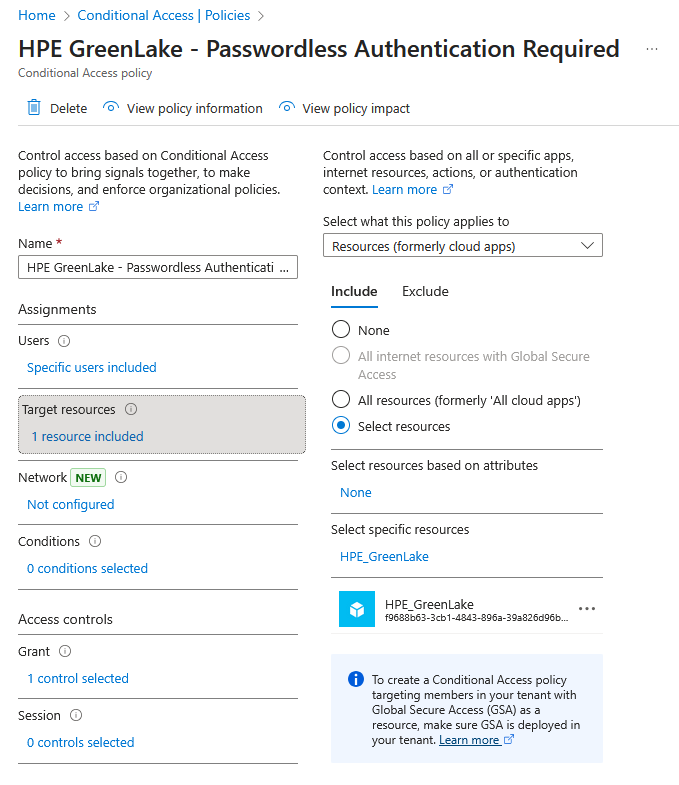Image resolution: width=679 pixels, height=785 pixels.
Task: Click the info icon next to Users
Action: pyautogui.click(x=64, y=341)
